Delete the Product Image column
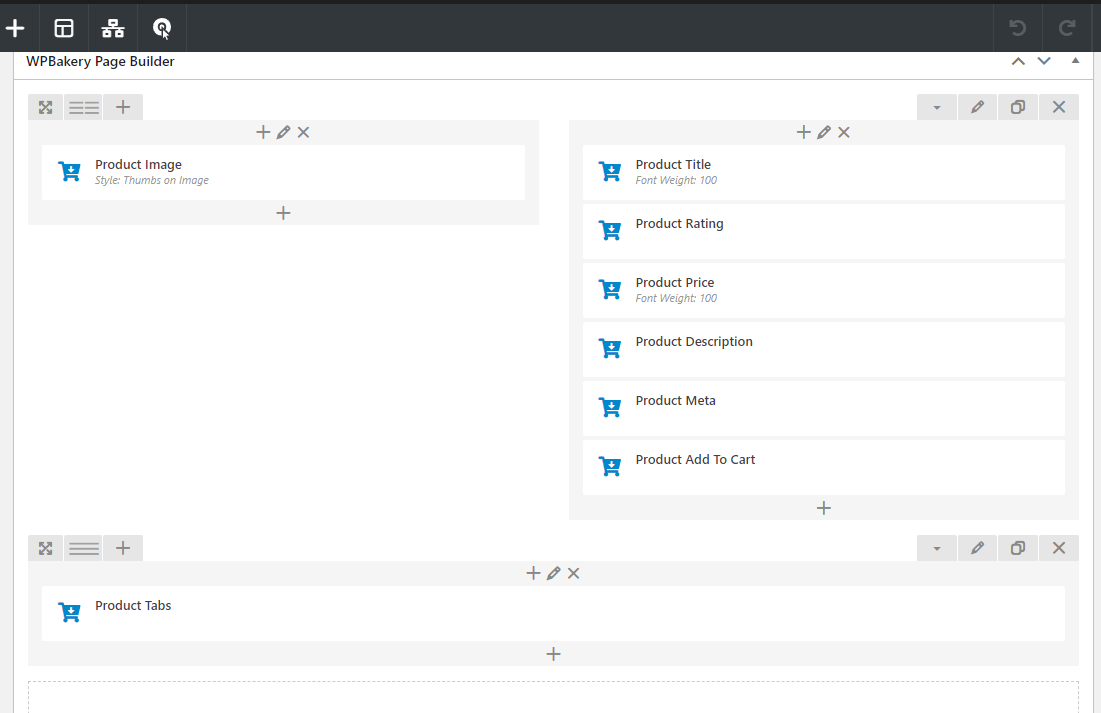This screenshot has height=713, width=1101. [303, 132]
